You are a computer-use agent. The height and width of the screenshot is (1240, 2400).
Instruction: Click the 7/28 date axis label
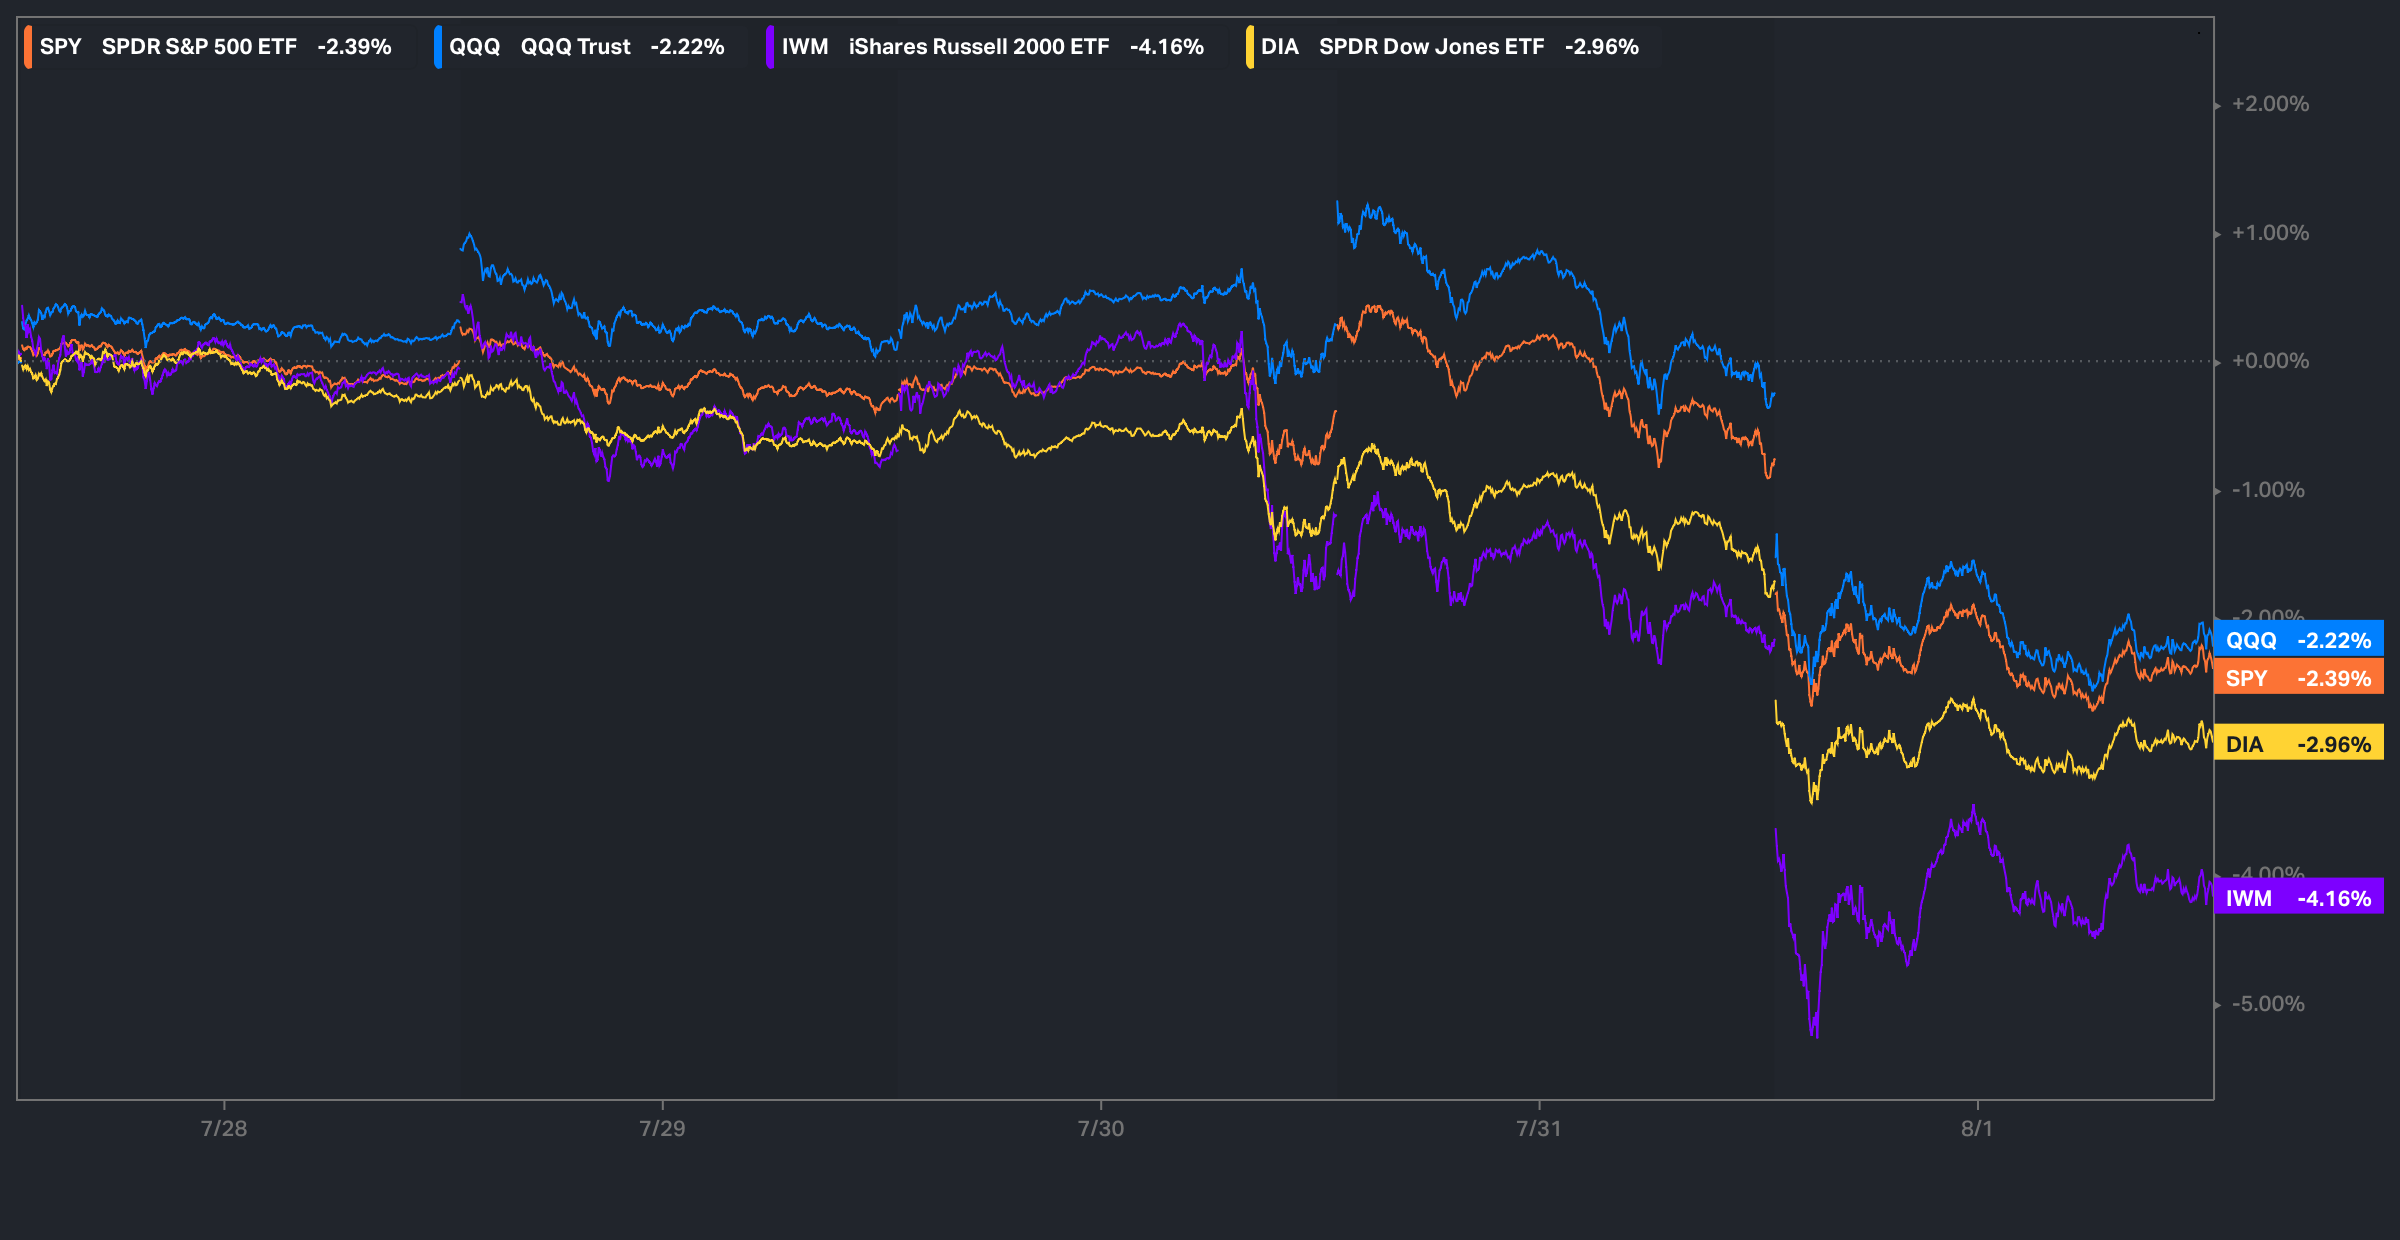click(224, 1128)
